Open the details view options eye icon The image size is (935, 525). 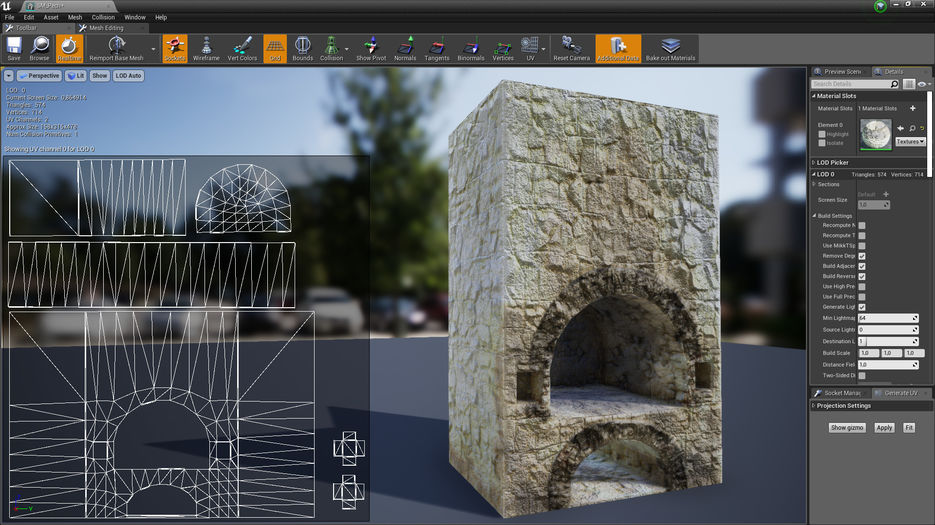923,84
